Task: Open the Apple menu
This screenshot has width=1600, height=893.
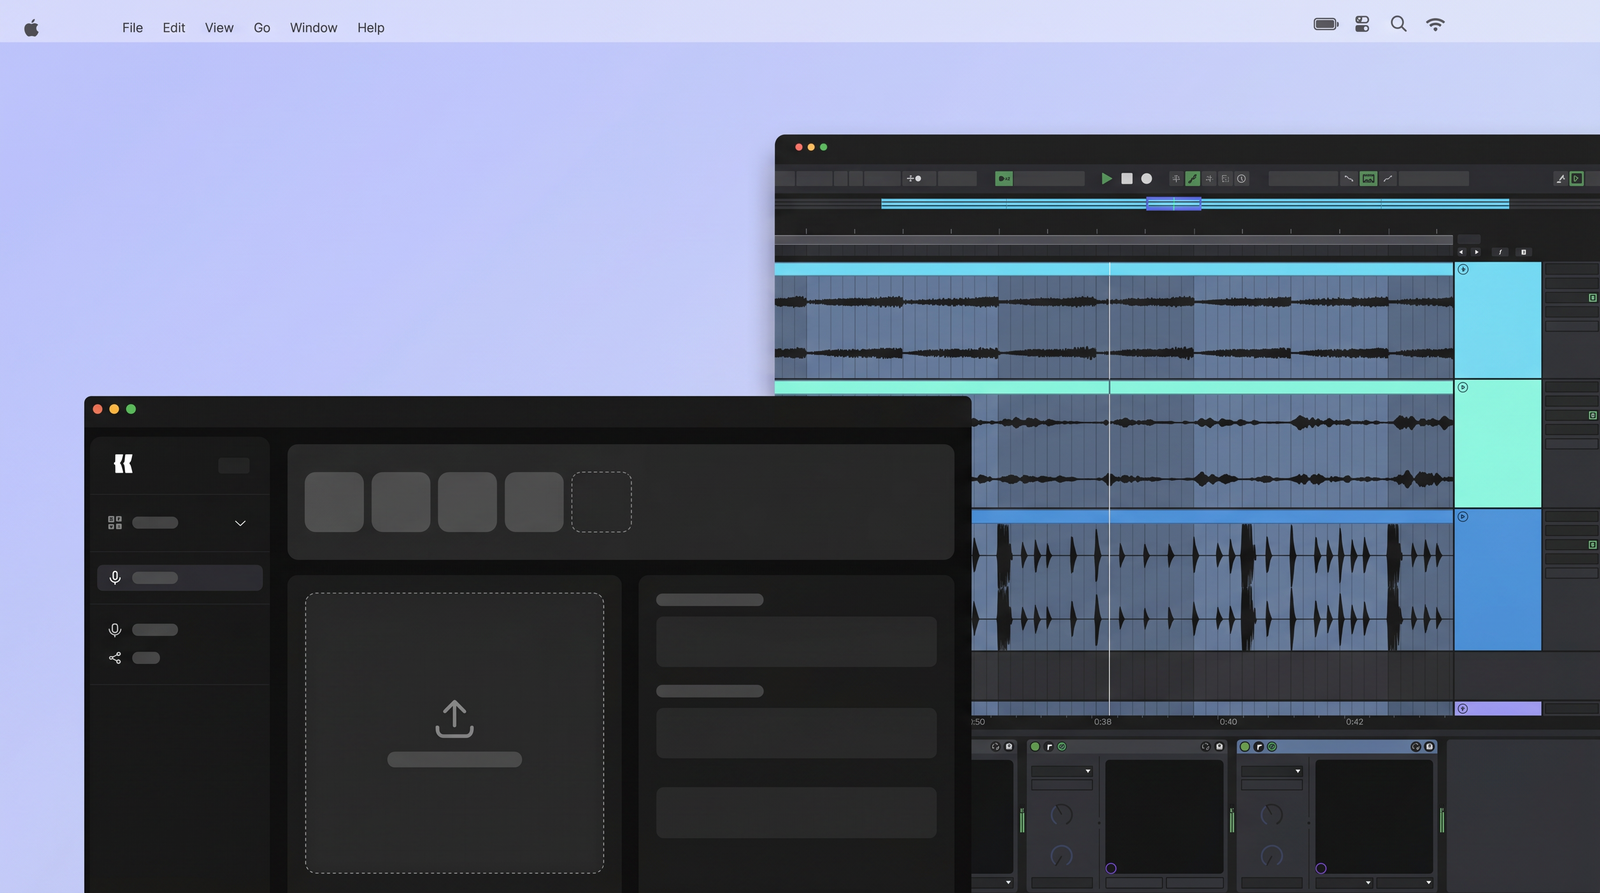Action: [31, 27]
